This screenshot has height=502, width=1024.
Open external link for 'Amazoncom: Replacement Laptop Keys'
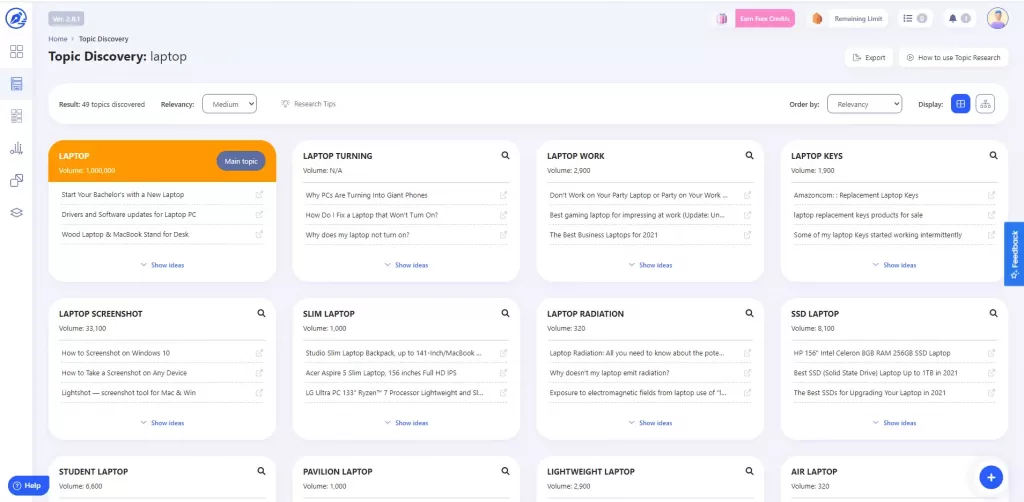pos(991,195)
